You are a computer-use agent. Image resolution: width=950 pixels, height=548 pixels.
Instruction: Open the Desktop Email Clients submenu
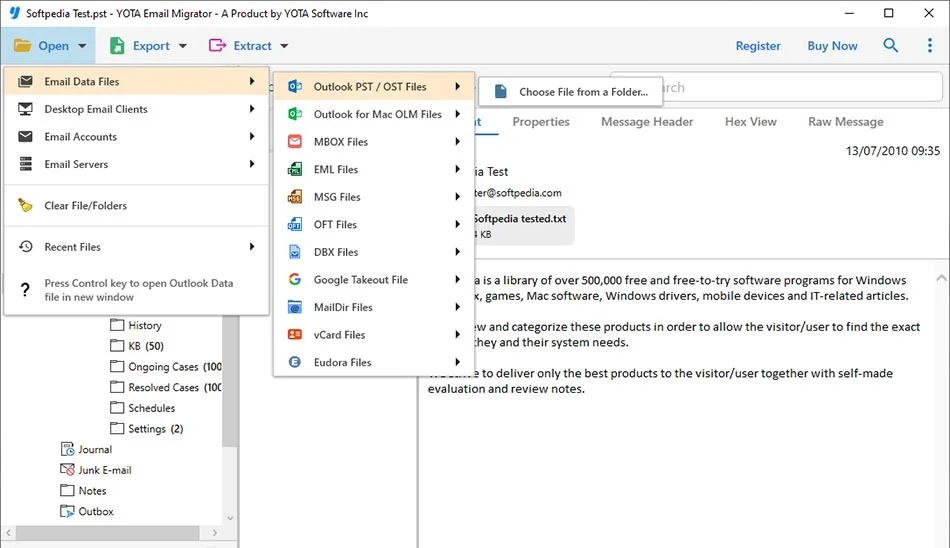pyautogui.click(x=136, y=109)
